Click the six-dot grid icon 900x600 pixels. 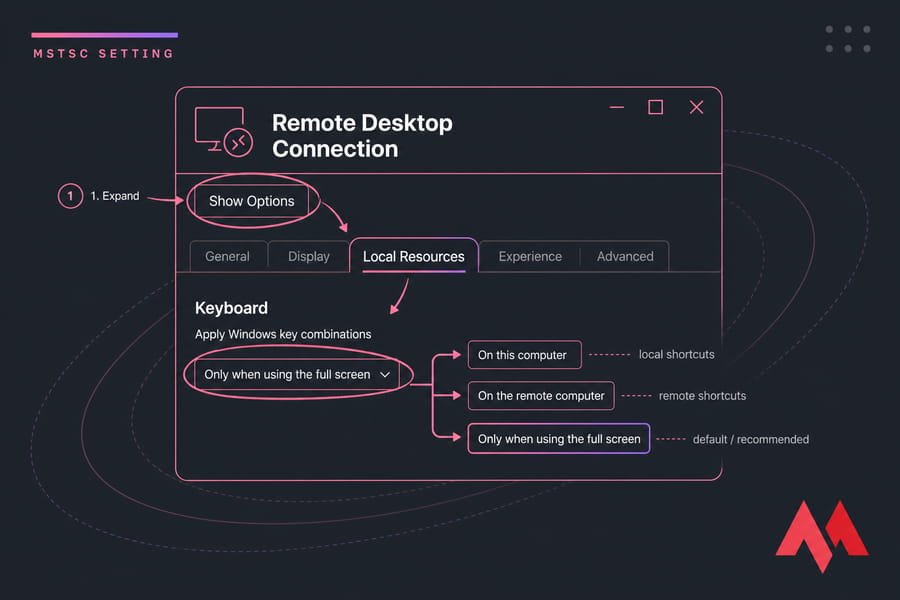click(x=848, y=39)
